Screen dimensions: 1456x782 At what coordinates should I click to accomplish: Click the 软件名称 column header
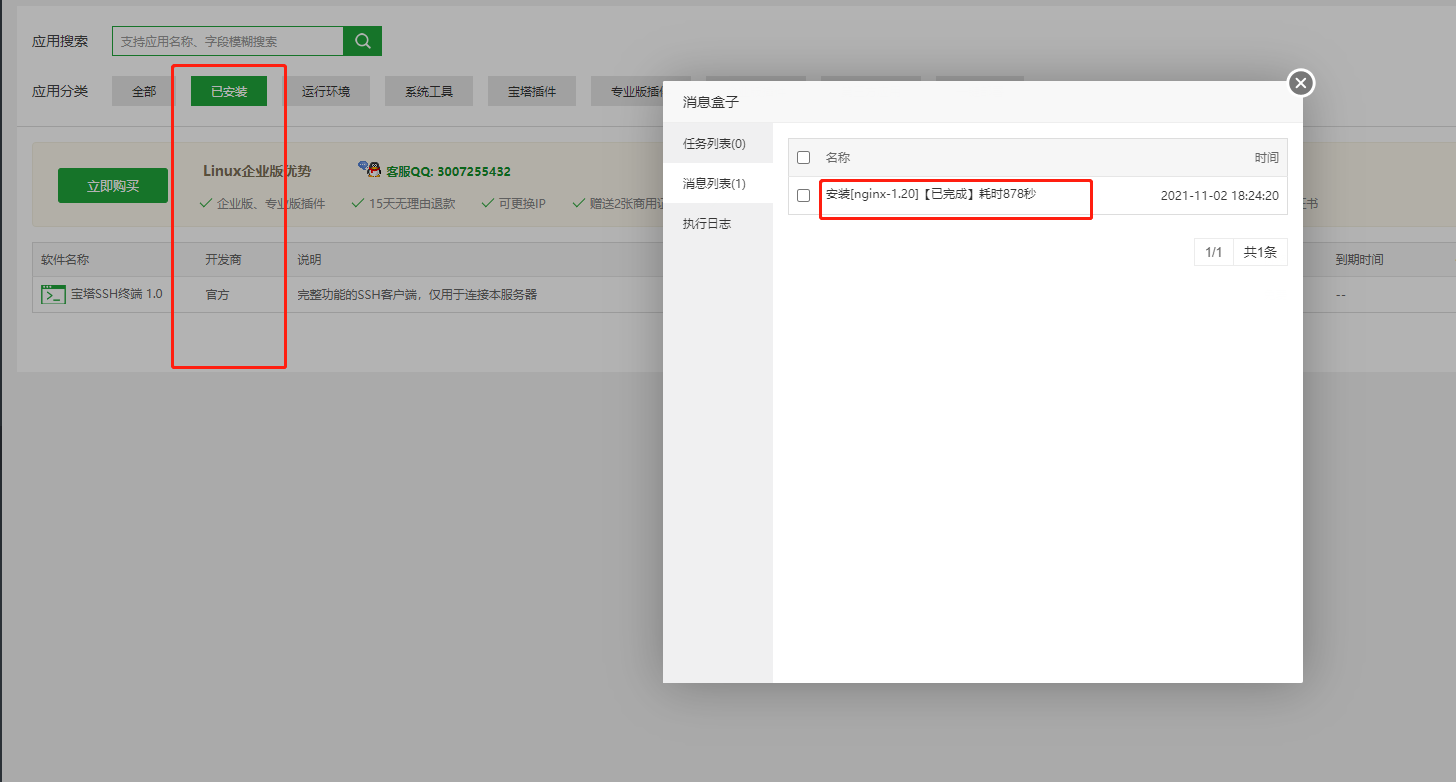point(65,259)
